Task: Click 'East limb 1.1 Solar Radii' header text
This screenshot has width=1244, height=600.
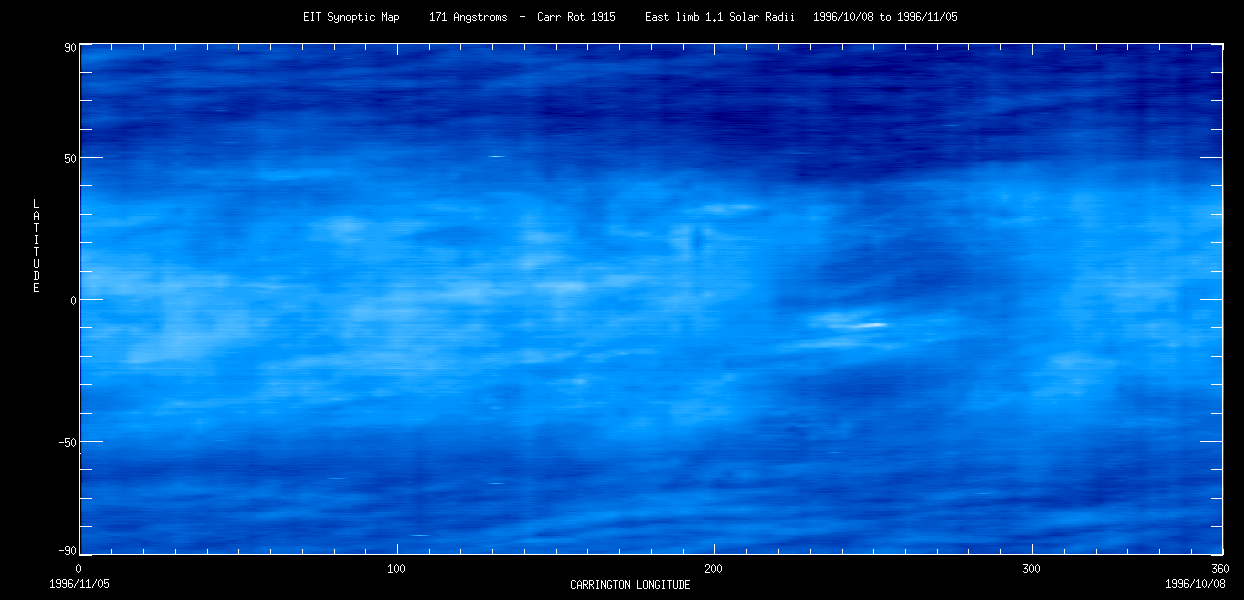Action: pos(719,17)
